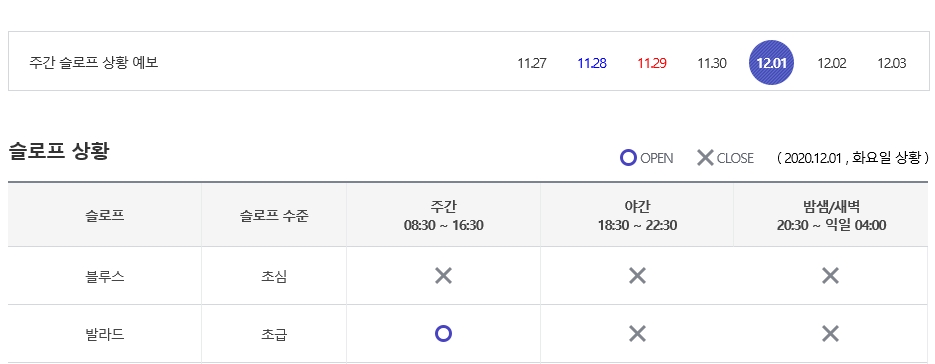Click 블루스 night session X icon

coord(637,276)
